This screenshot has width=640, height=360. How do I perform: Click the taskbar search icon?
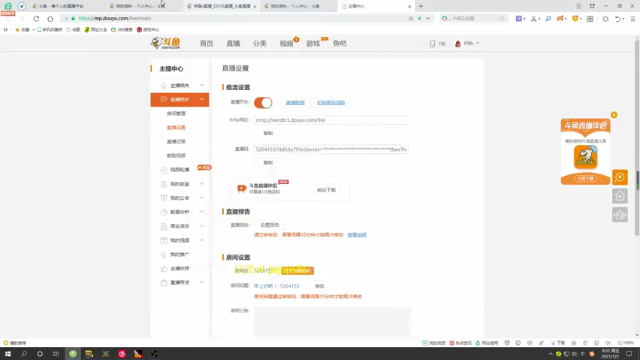point(24,354)
